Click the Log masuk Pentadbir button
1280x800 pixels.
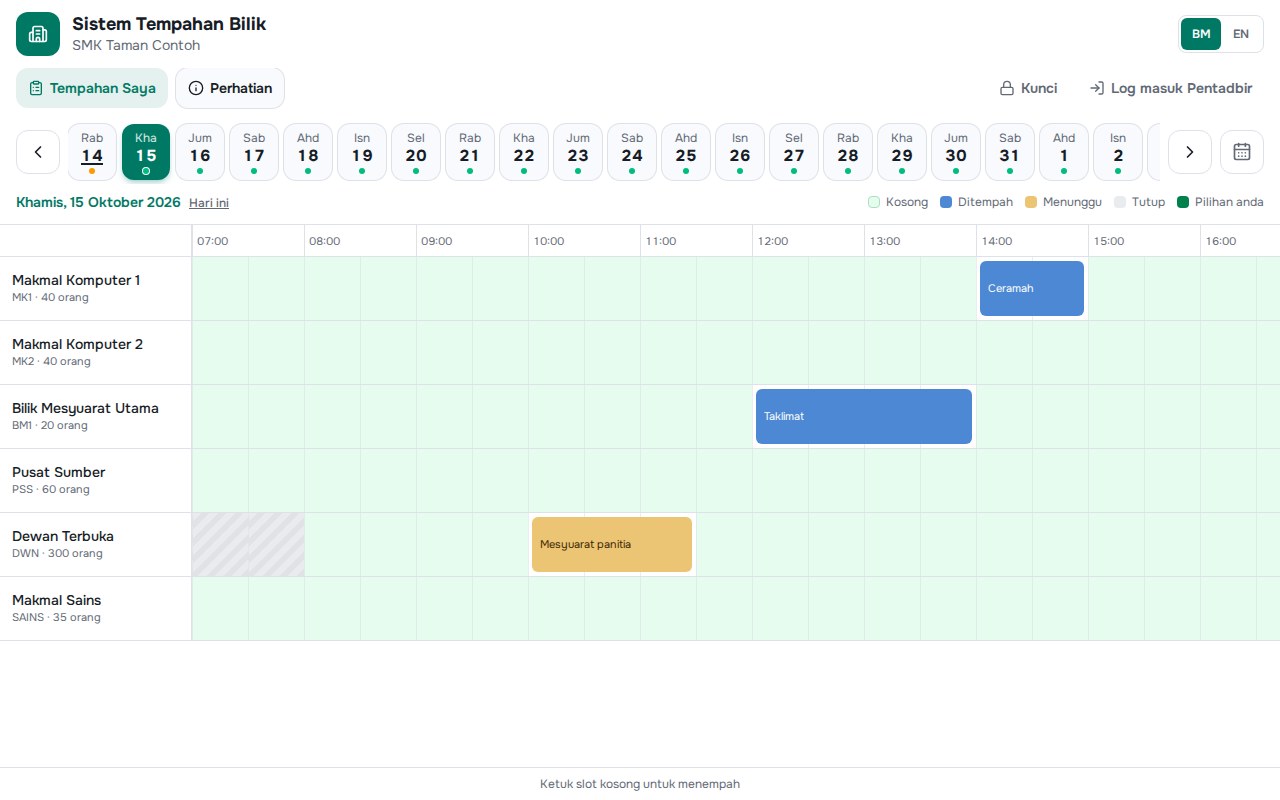[1171, 88]
